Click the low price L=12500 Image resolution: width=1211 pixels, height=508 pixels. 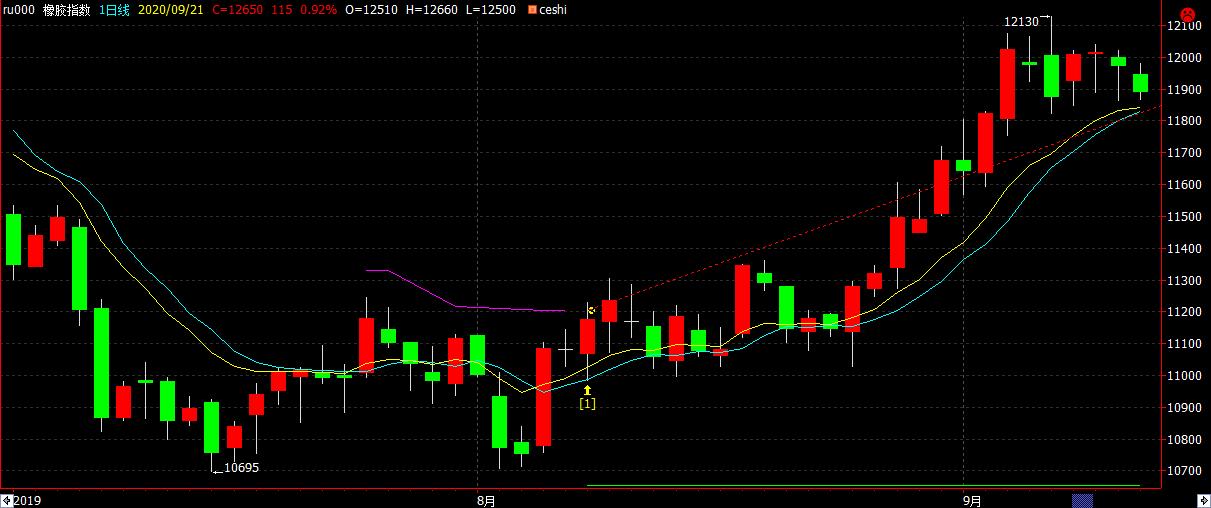tap(492, 10)
